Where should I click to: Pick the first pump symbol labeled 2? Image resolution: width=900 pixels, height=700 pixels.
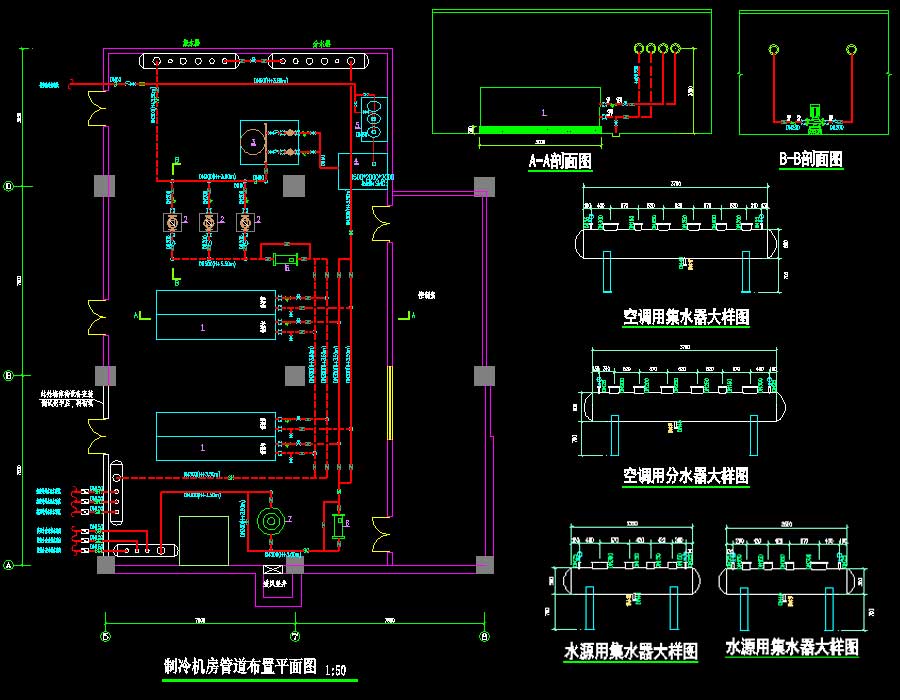172,223
